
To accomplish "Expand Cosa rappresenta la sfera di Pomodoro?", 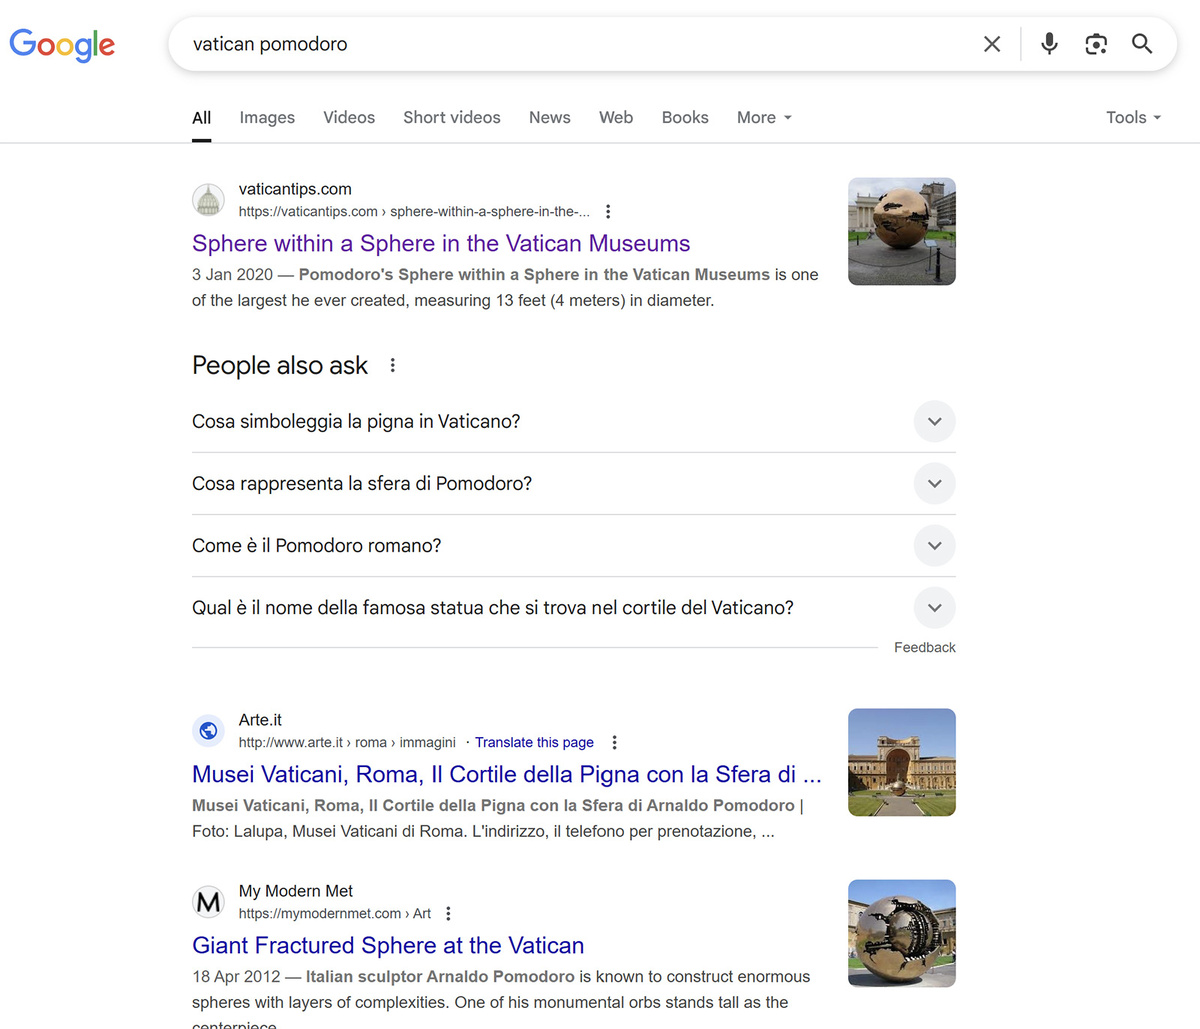I will tap(574, 484).
